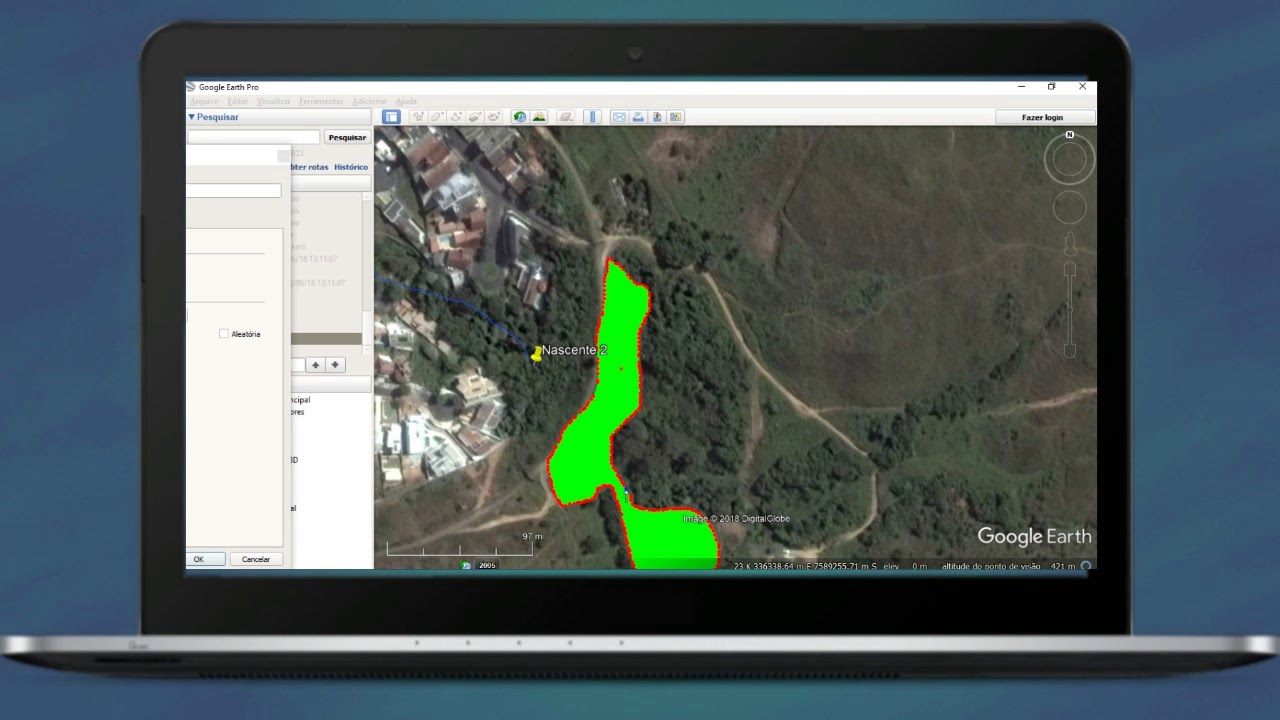Open the Adicionar menu
Viewport: 1280px width, 720px height.
coord(370,101)
